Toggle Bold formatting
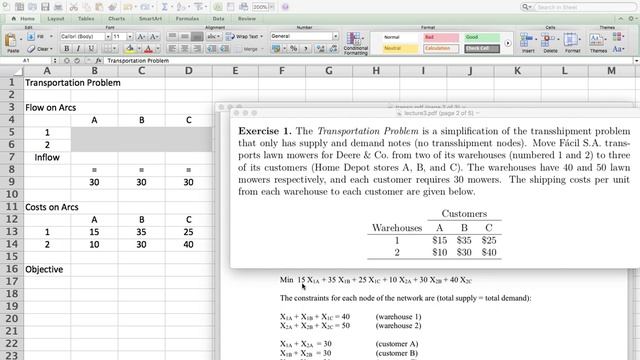Viewport: 640px width, 360px height. (67, 49)
